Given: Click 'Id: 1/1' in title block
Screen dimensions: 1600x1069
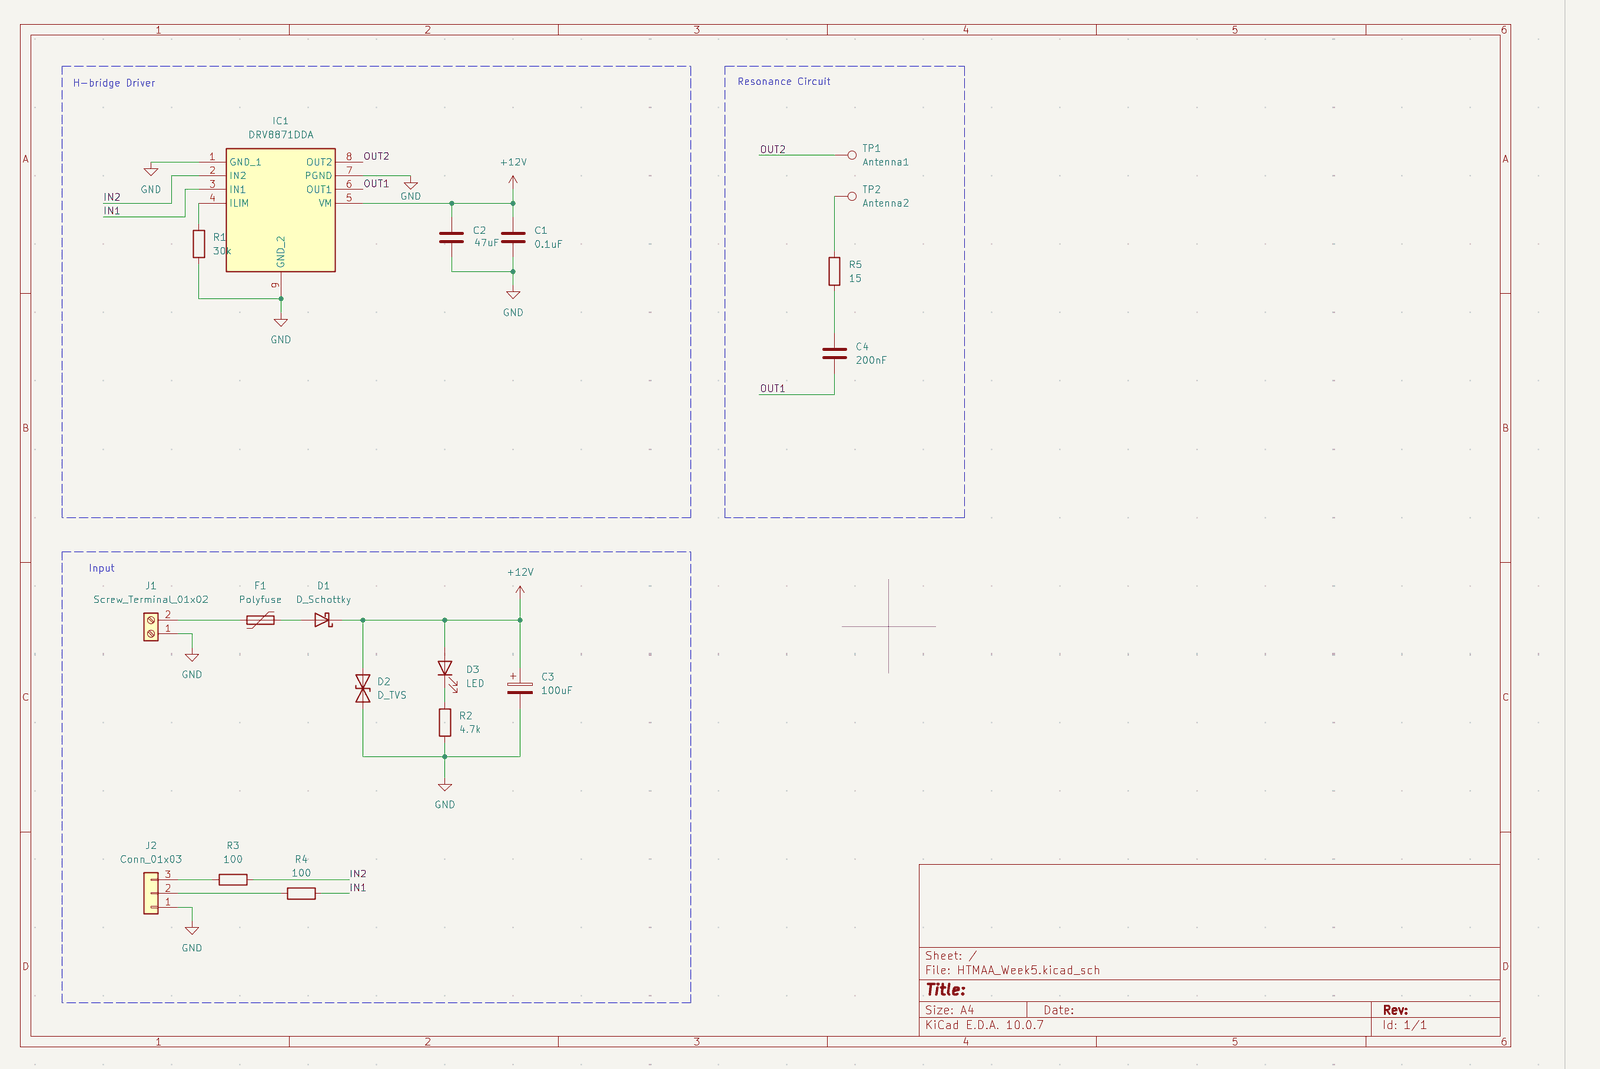Looking at the screenshot, I should click(x=1405, y=1025).
